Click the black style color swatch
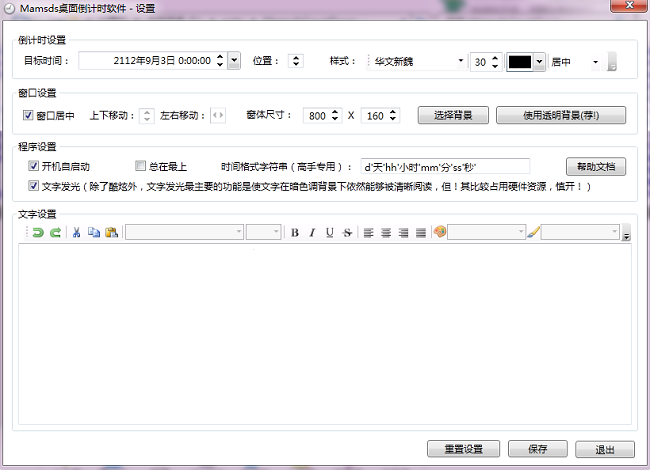 (520, 62)
